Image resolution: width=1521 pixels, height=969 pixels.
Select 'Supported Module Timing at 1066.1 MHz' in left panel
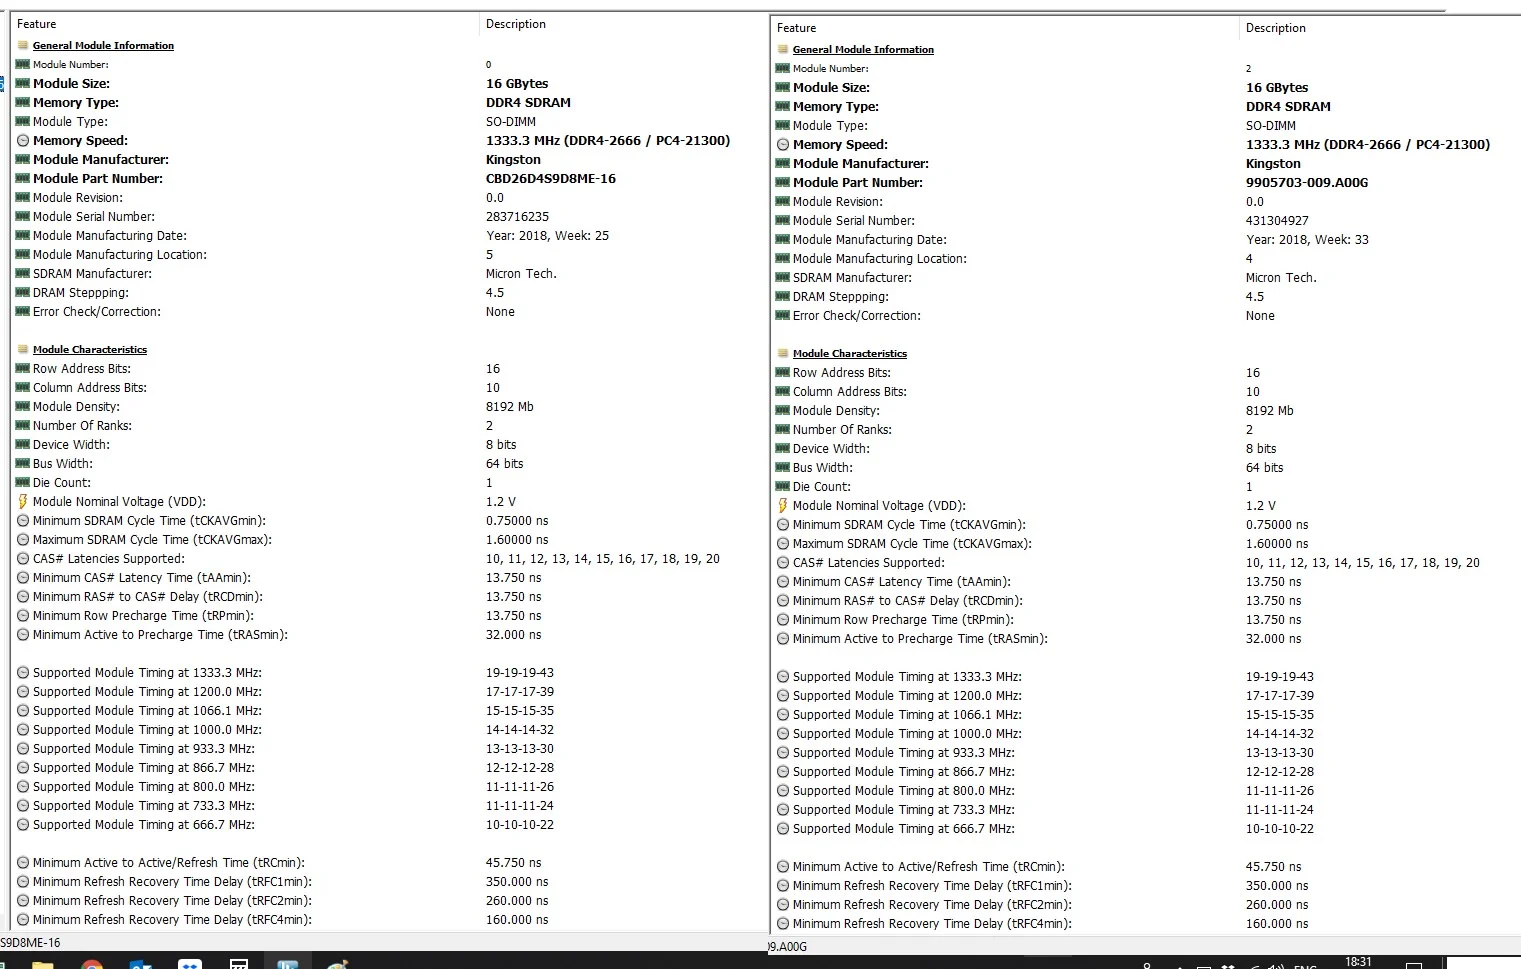(147, 710)
